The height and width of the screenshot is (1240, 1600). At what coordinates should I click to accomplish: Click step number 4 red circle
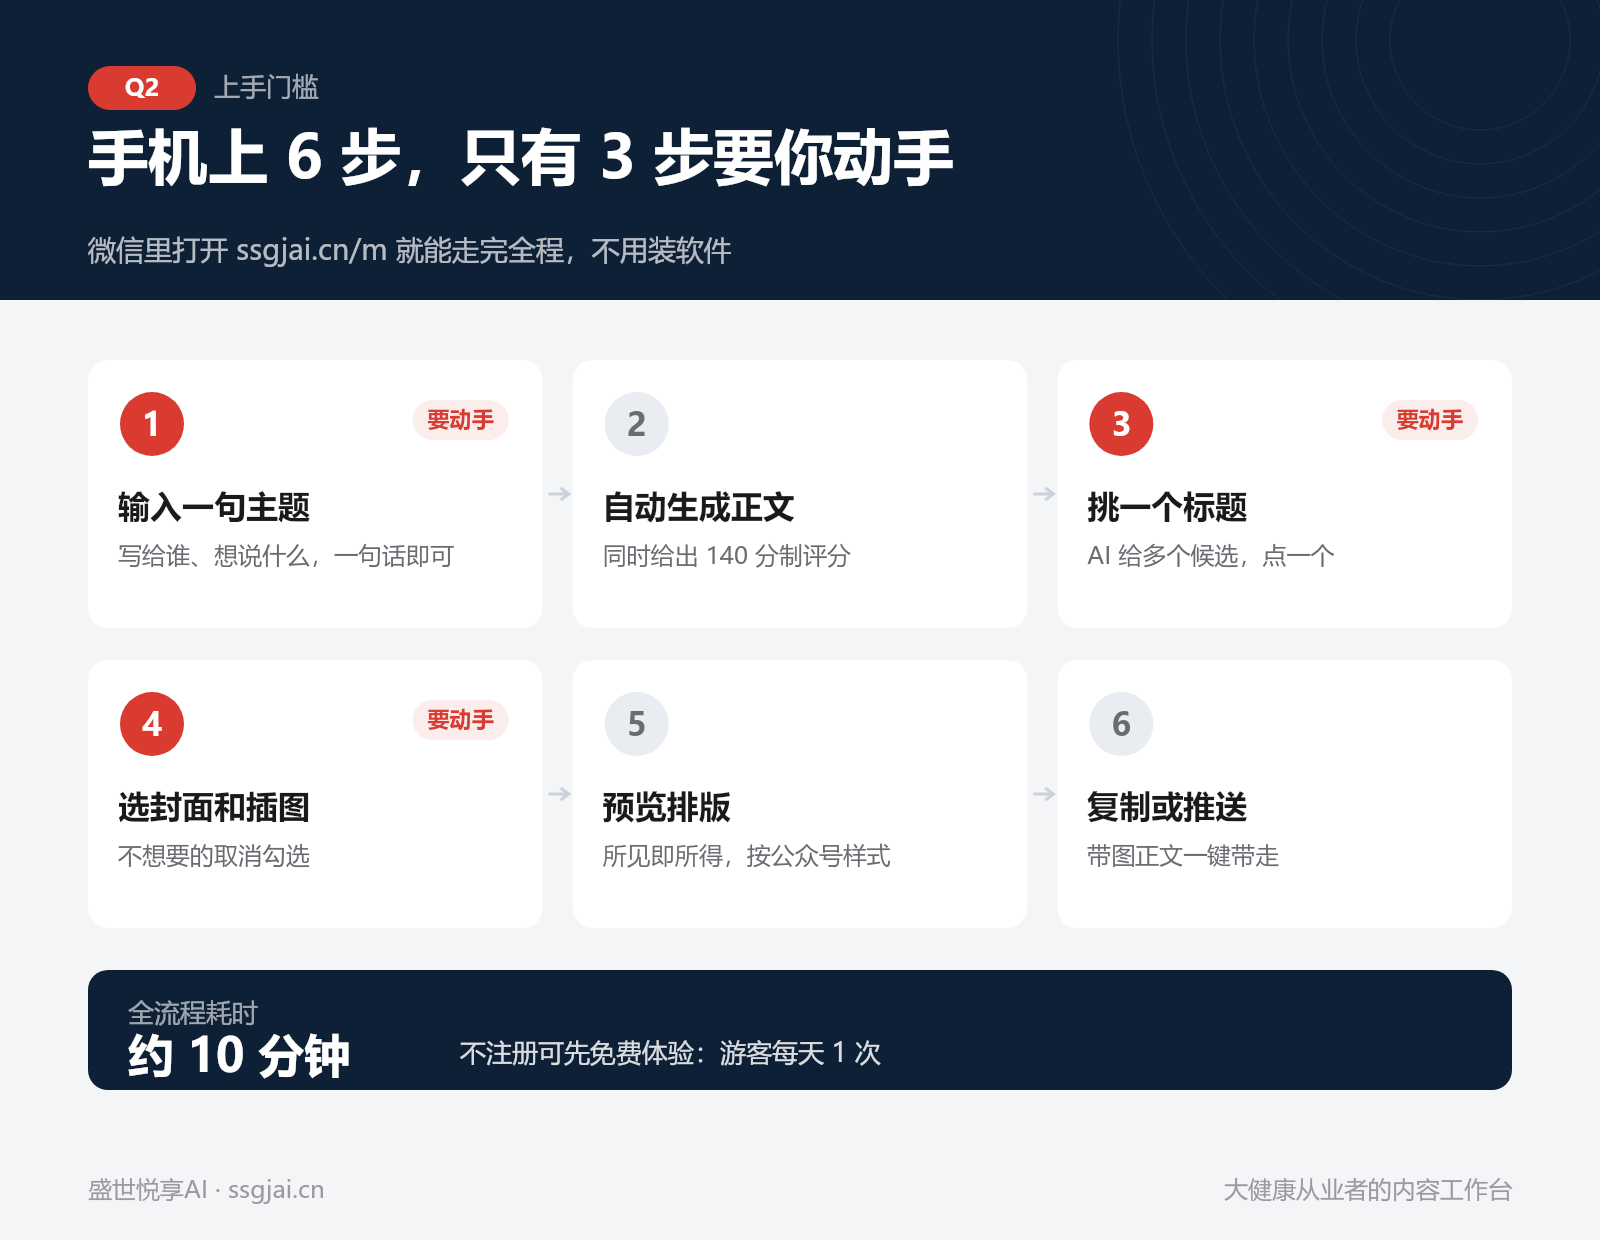[152, 724]
